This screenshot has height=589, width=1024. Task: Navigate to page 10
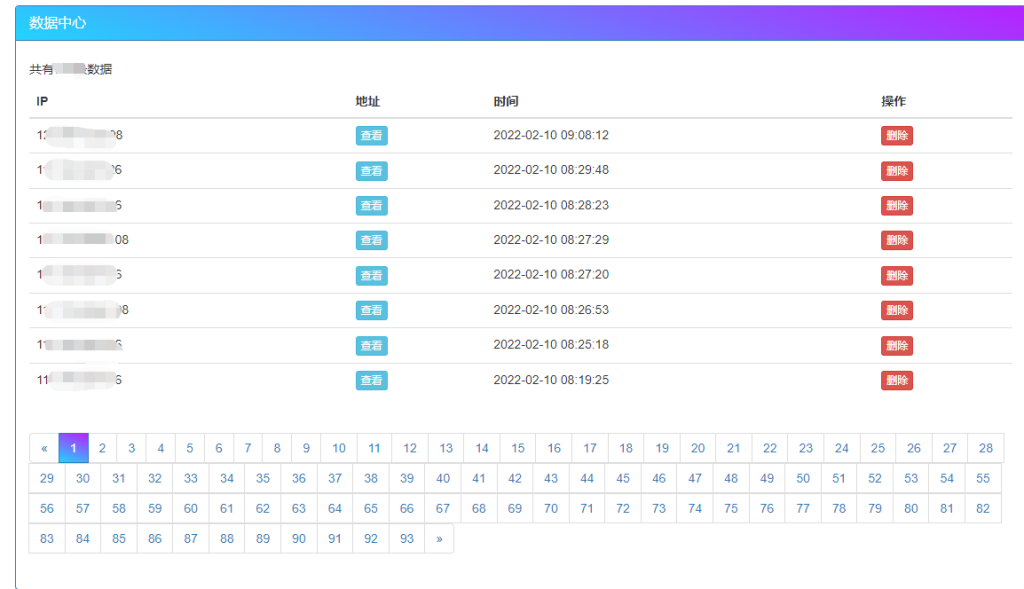[x=339, y=448]
